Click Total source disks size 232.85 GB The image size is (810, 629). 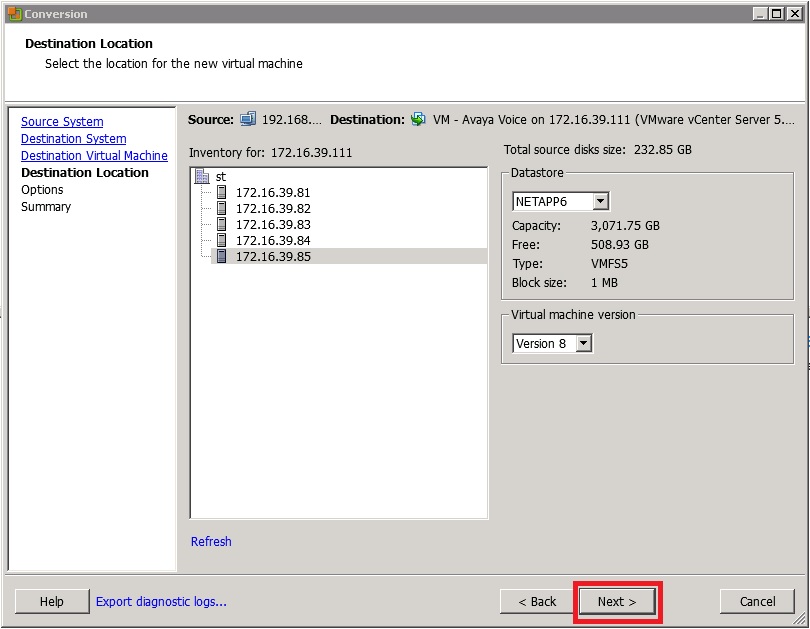click(598, 150)
